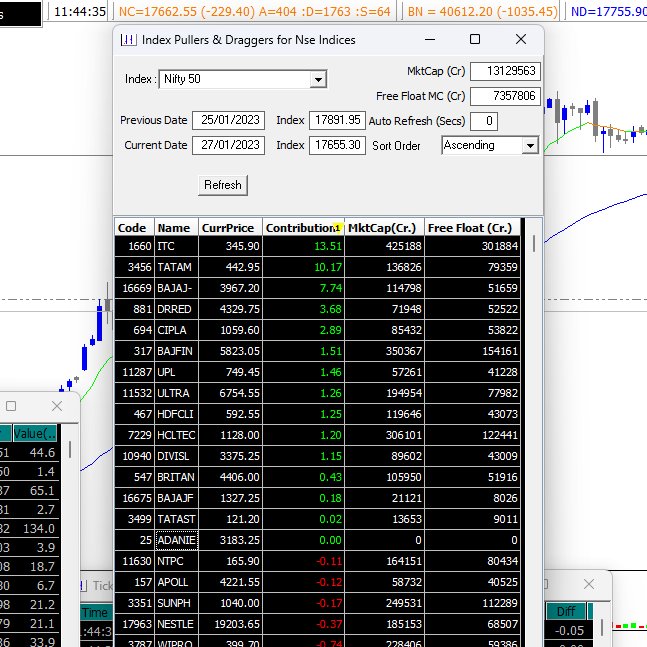The width and height of the screenshot is (647, 647).
Task: Click the Current Date field 27/01/2023
Action: click(229, 145)
